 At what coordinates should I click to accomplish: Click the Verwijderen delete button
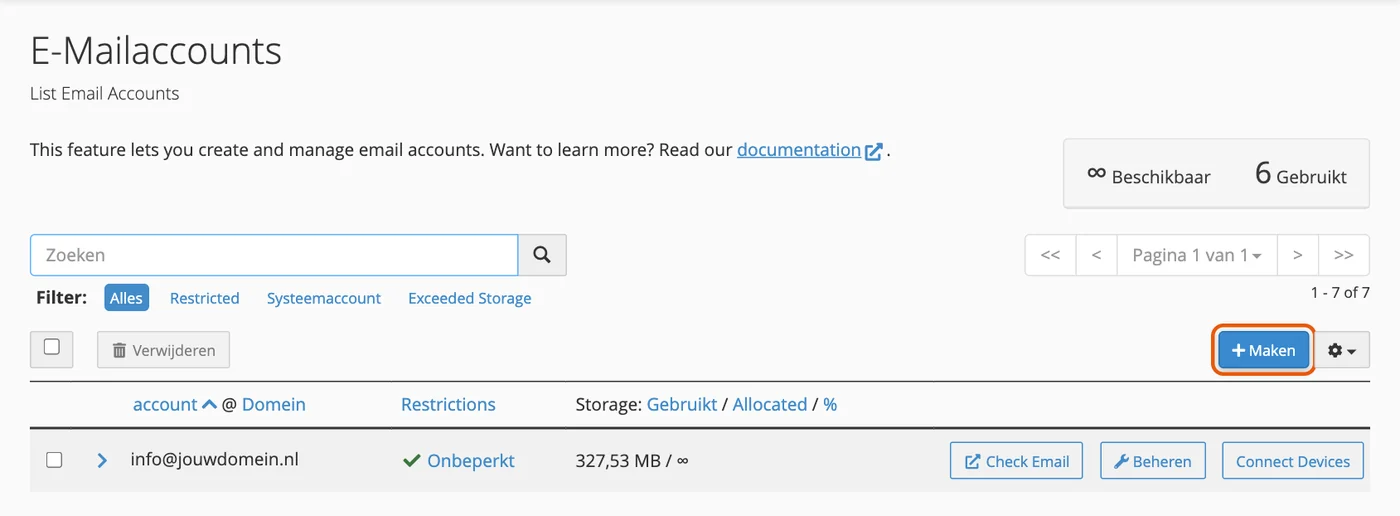[x=163, y=350]
